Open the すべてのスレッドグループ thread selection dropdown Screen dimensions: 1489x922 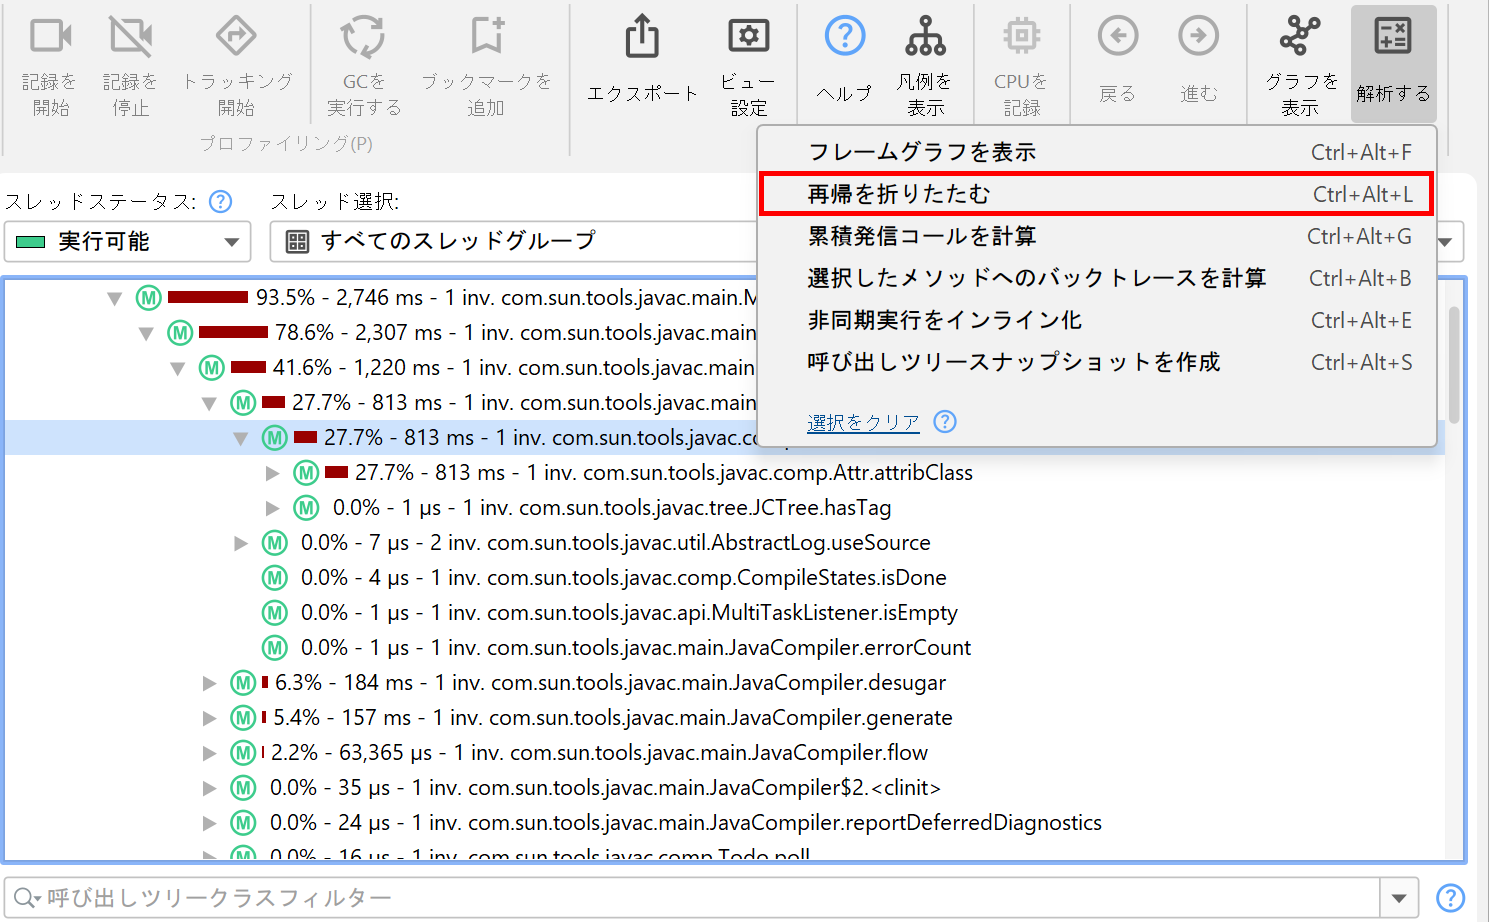click(515, 242)
